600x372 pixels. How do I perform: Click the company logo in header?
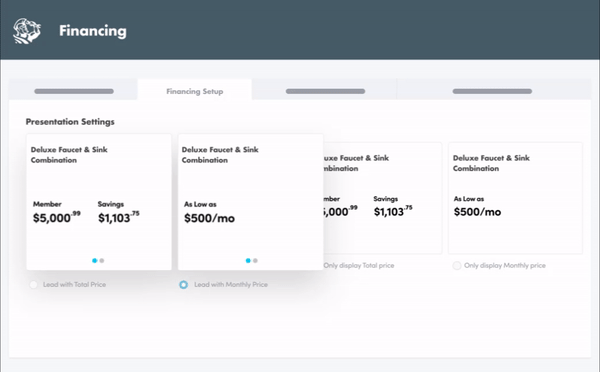coord(27,31)
